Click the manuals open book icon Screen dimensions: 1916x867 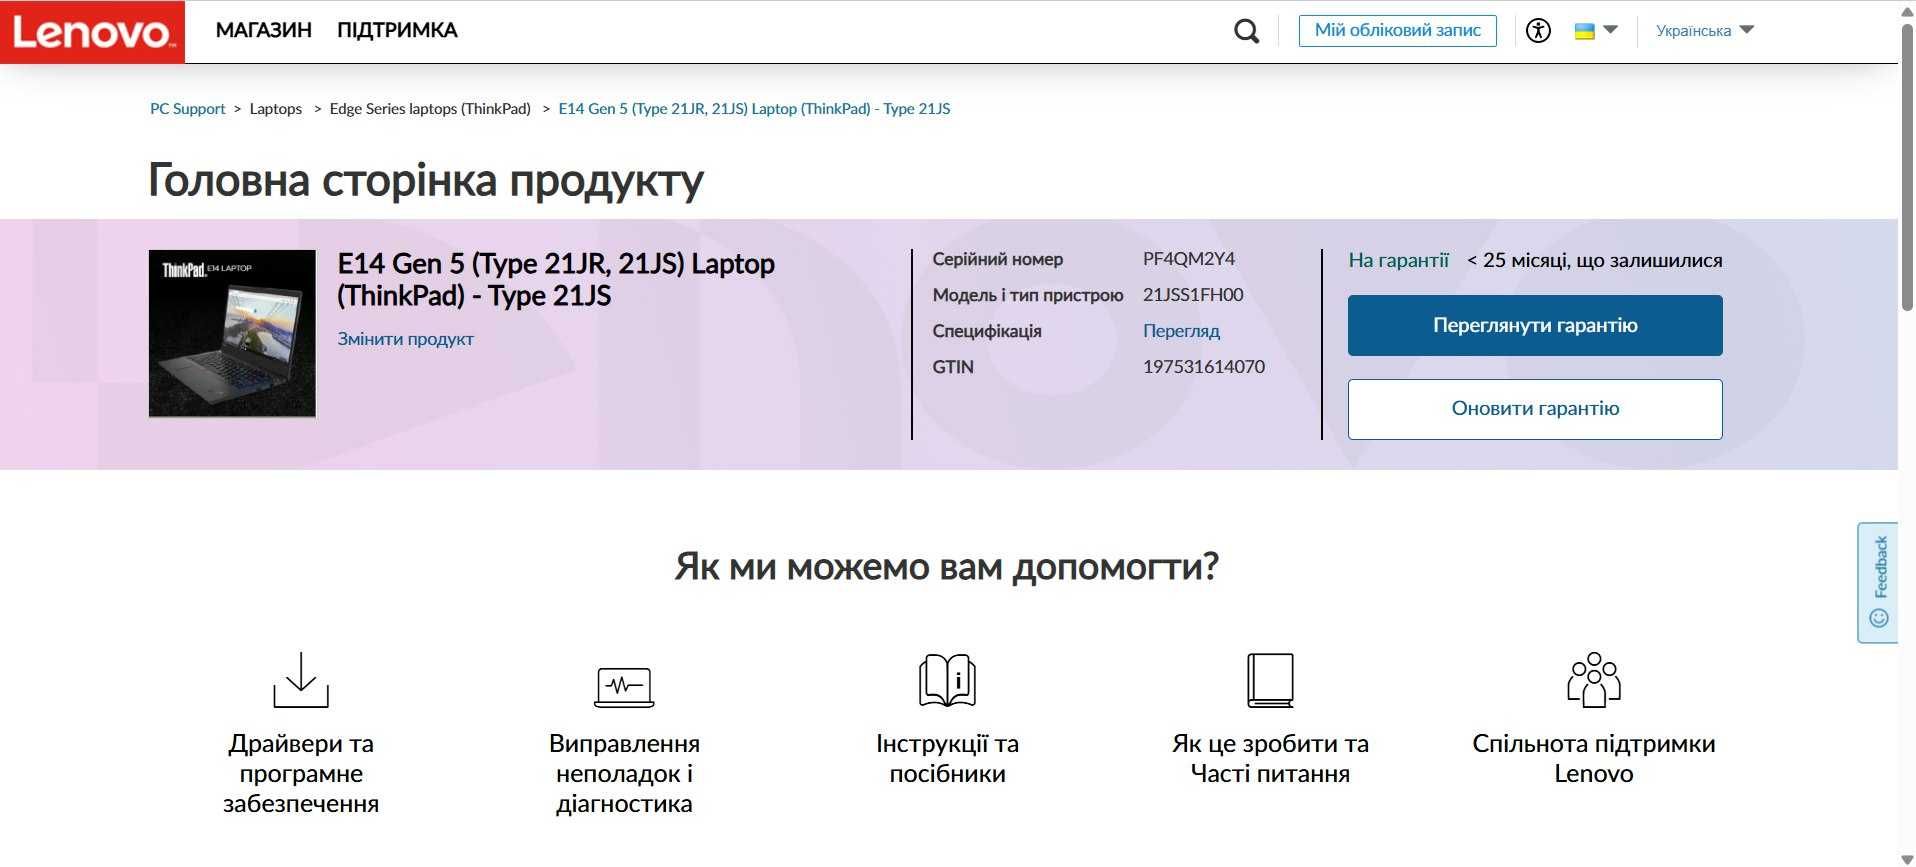pyautogui.click(x=947, y=680)
